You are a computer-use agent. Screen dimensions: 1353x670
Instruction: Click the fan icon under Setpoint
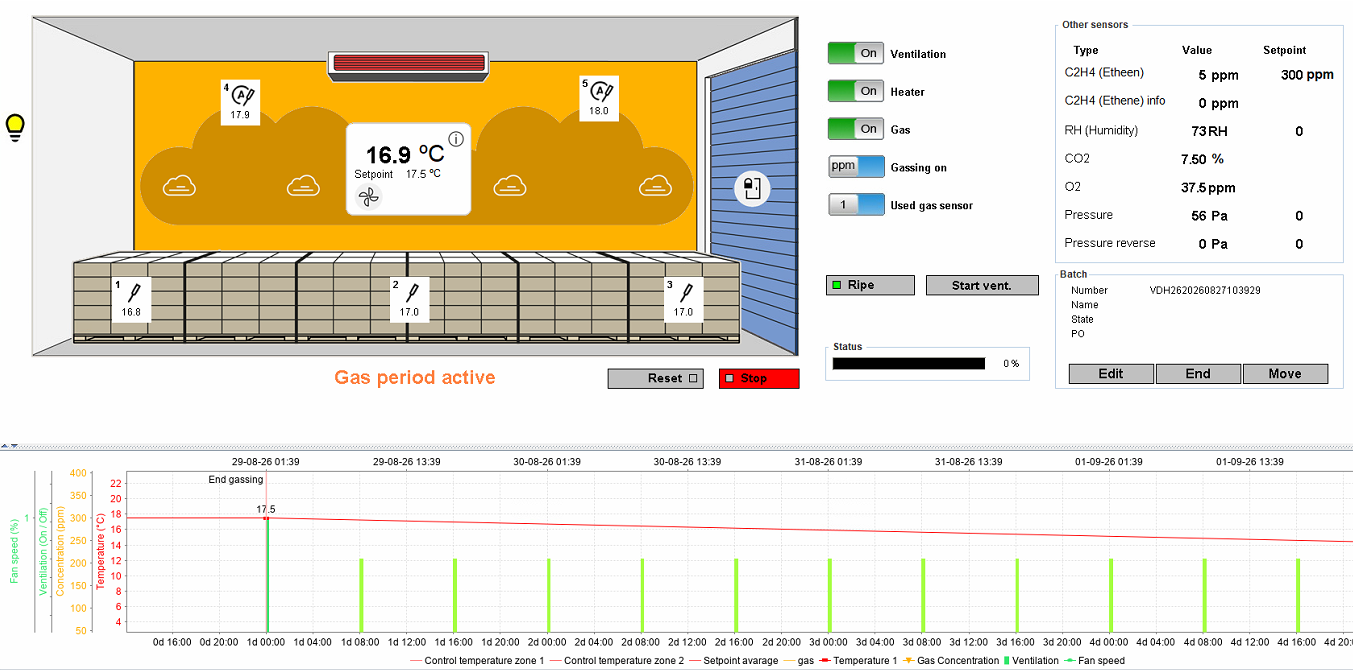pos(369,197)
